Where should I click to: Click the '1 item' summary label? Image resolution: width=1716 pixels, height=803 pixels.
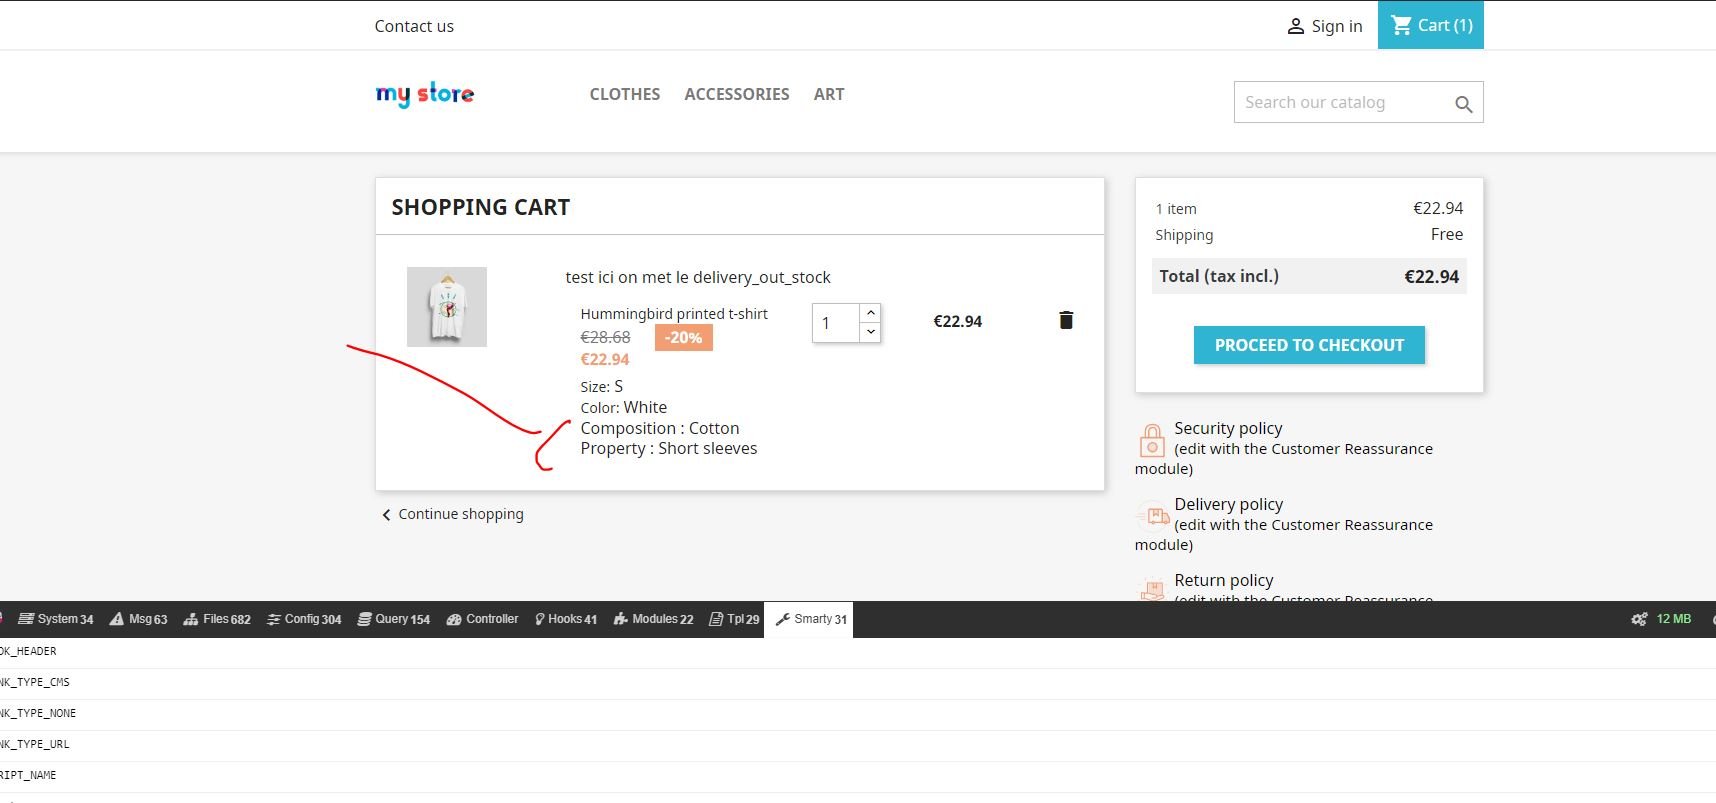[1176, 209]
